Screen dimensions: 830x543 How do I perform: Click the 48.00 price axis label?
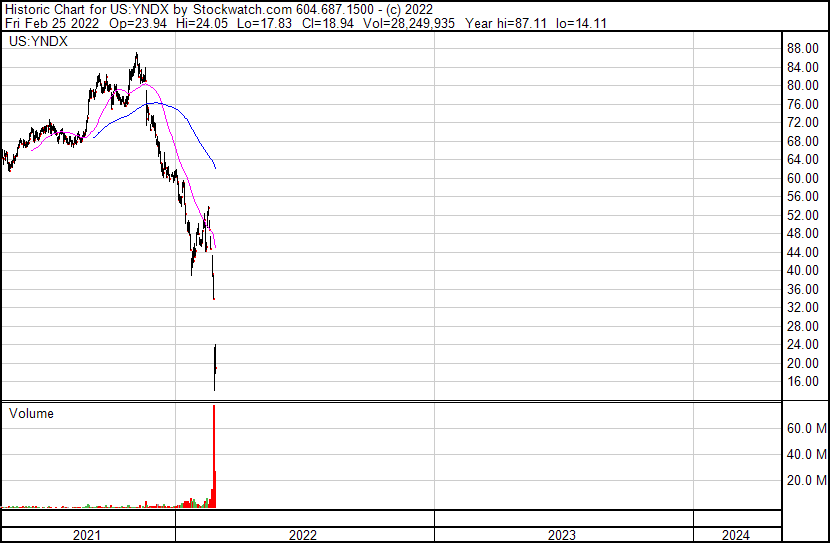[803, 233]
